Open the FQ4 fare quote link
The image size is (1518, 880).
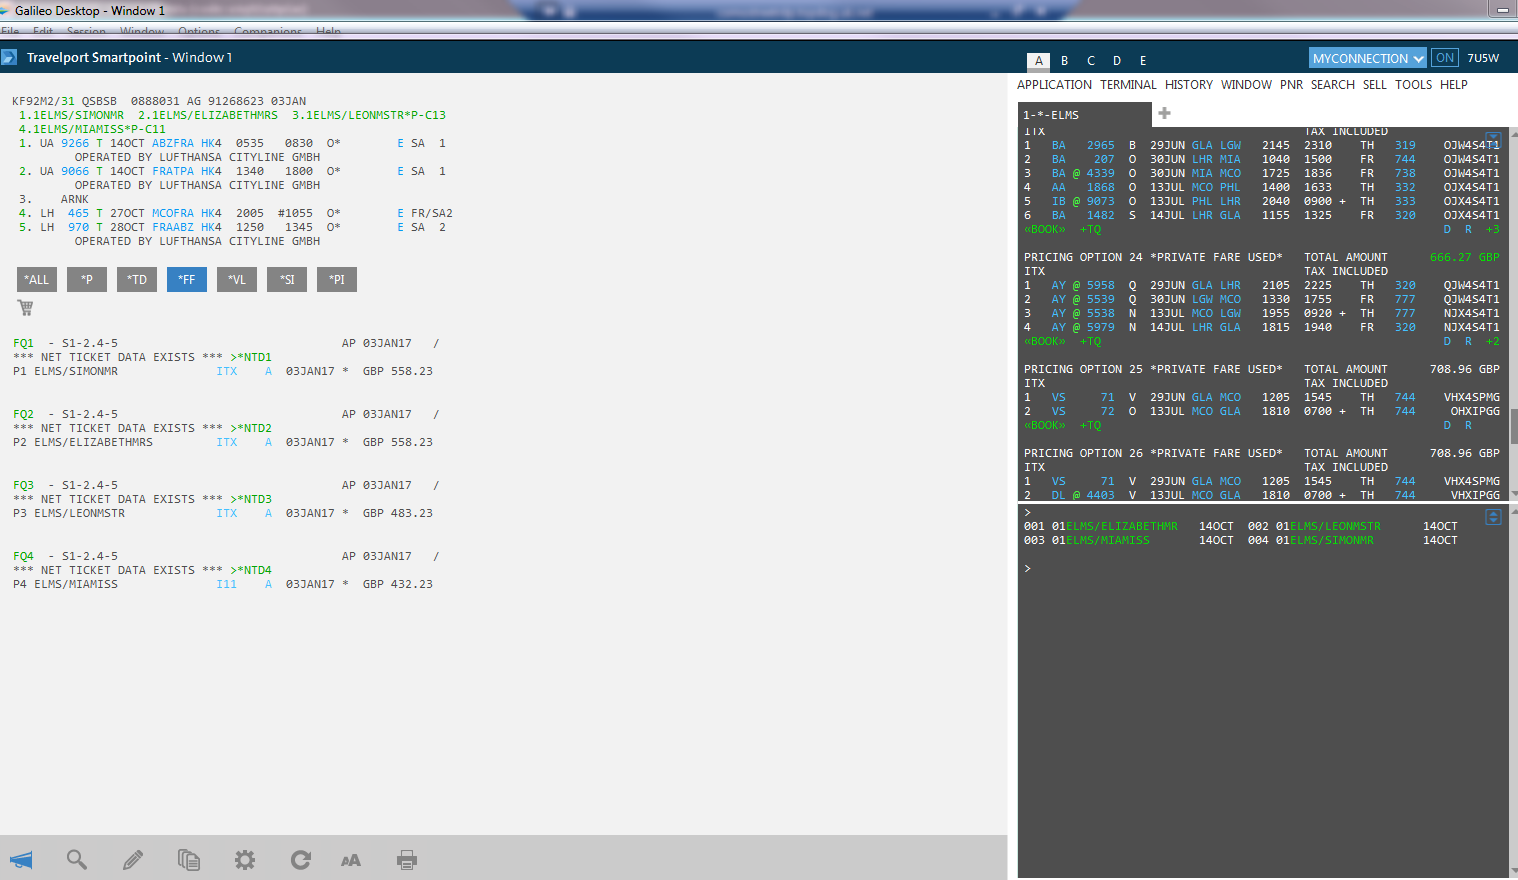[x=23, y=556]
